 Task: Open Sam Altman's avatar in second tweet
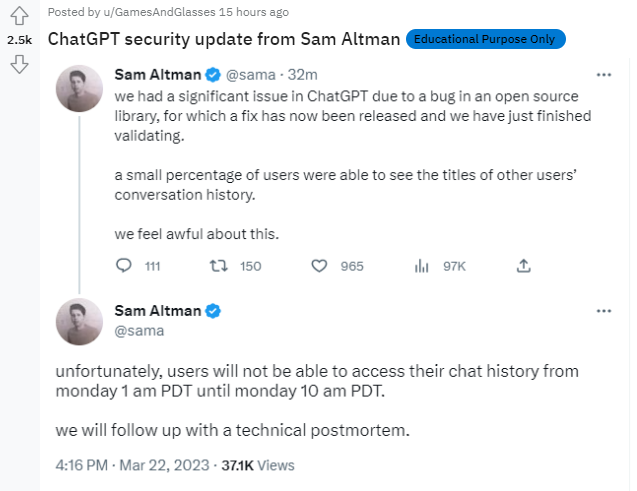[x=79, y=321]
